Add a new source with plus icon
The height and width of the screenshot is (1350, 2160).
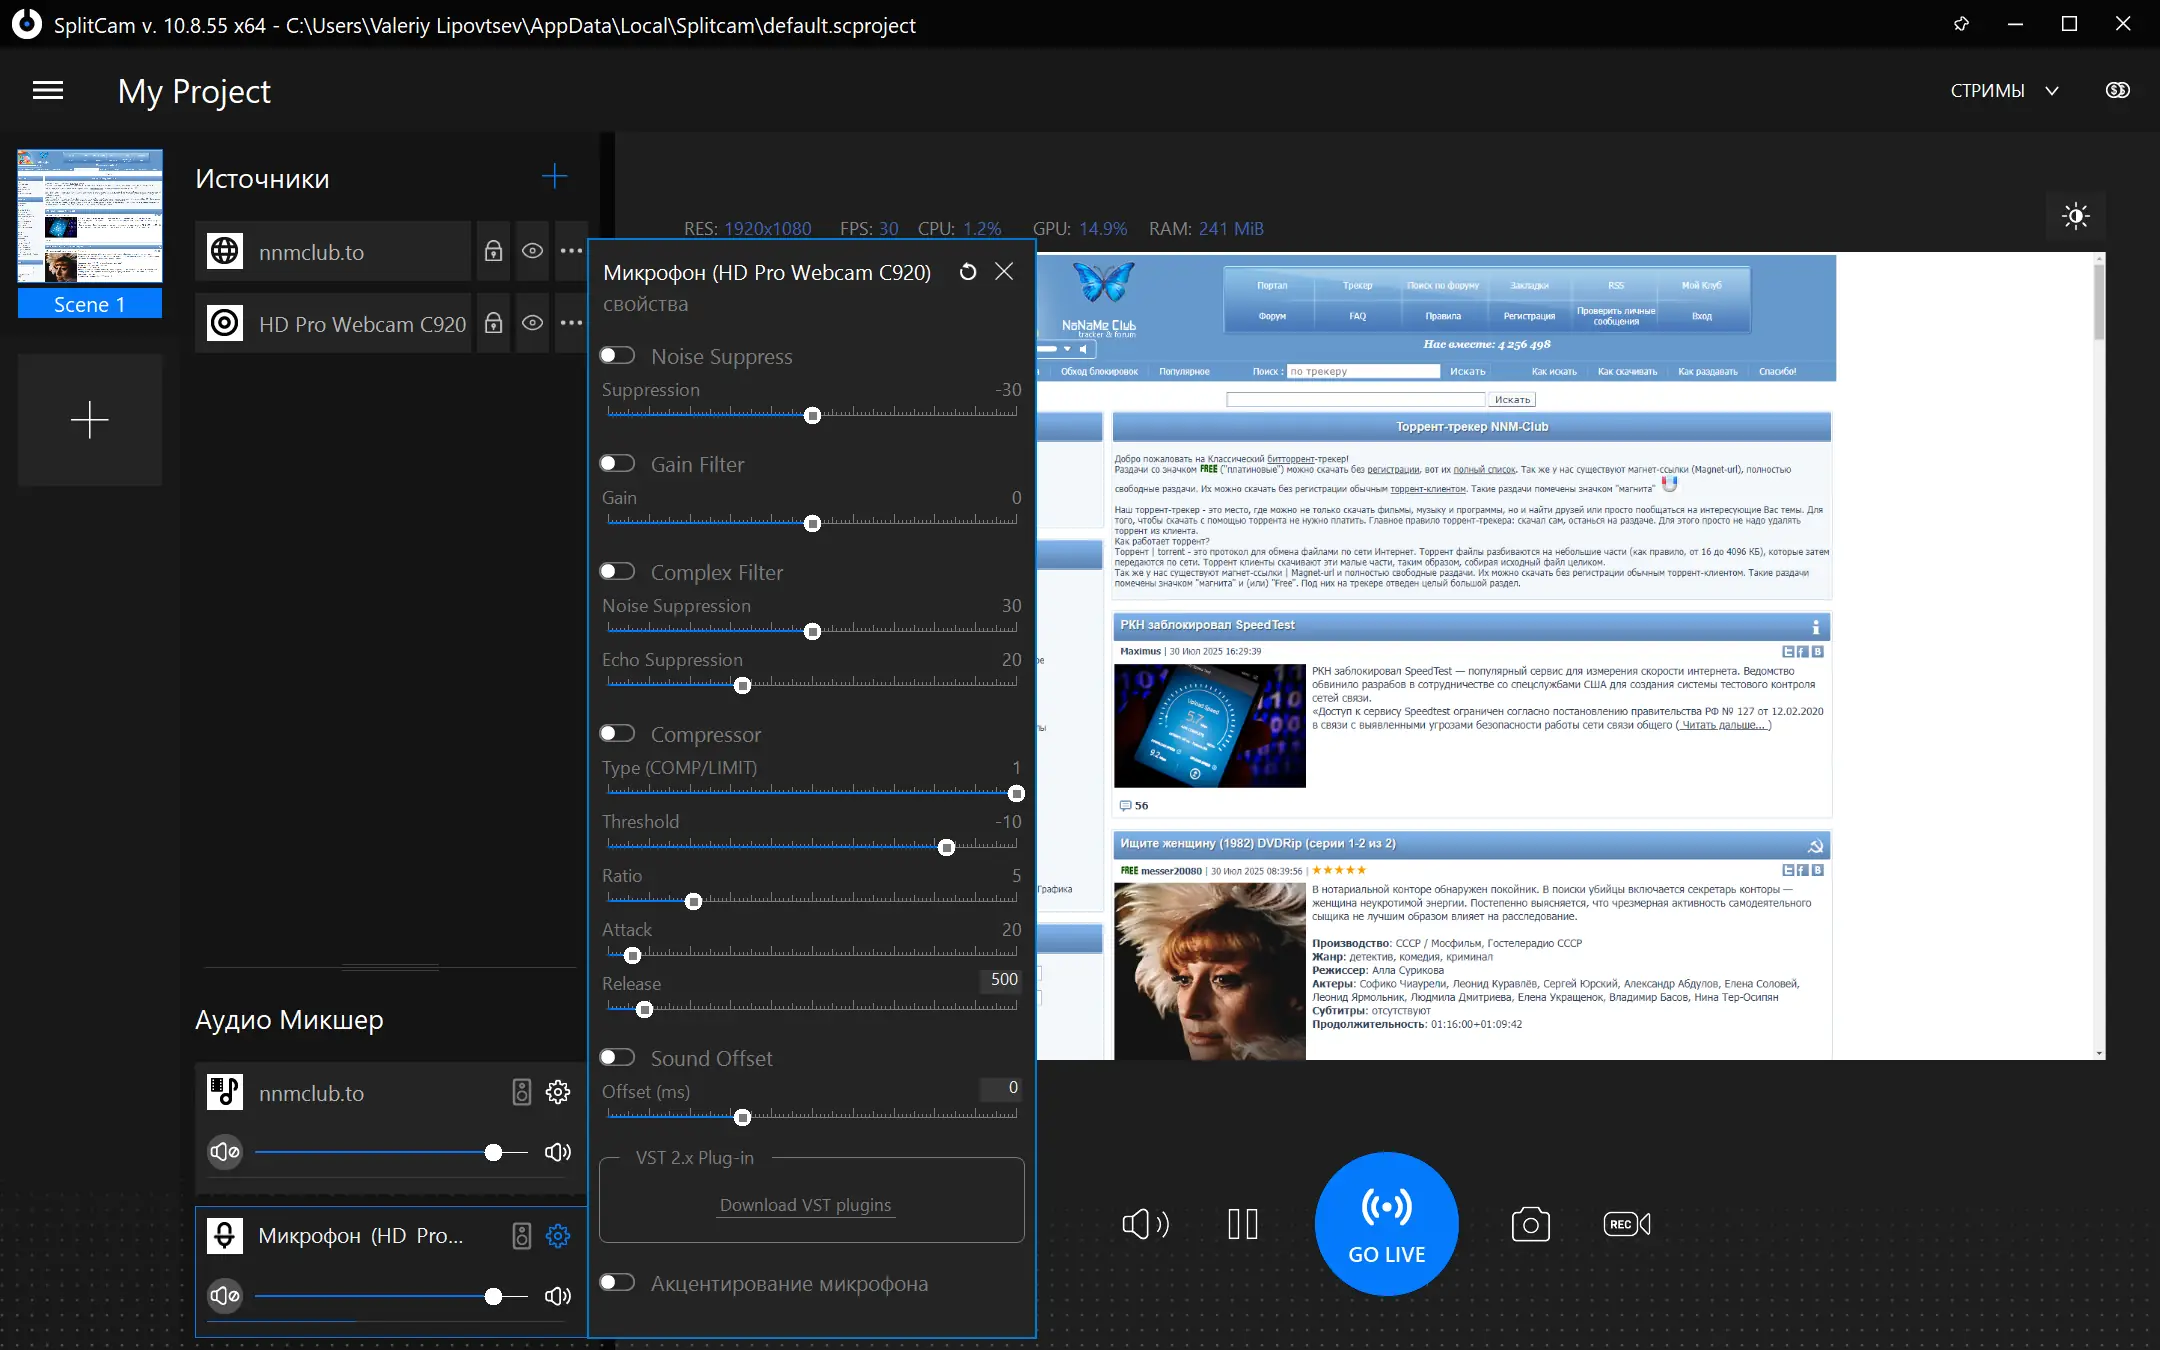pyautogui.click(x=554, y=177)
